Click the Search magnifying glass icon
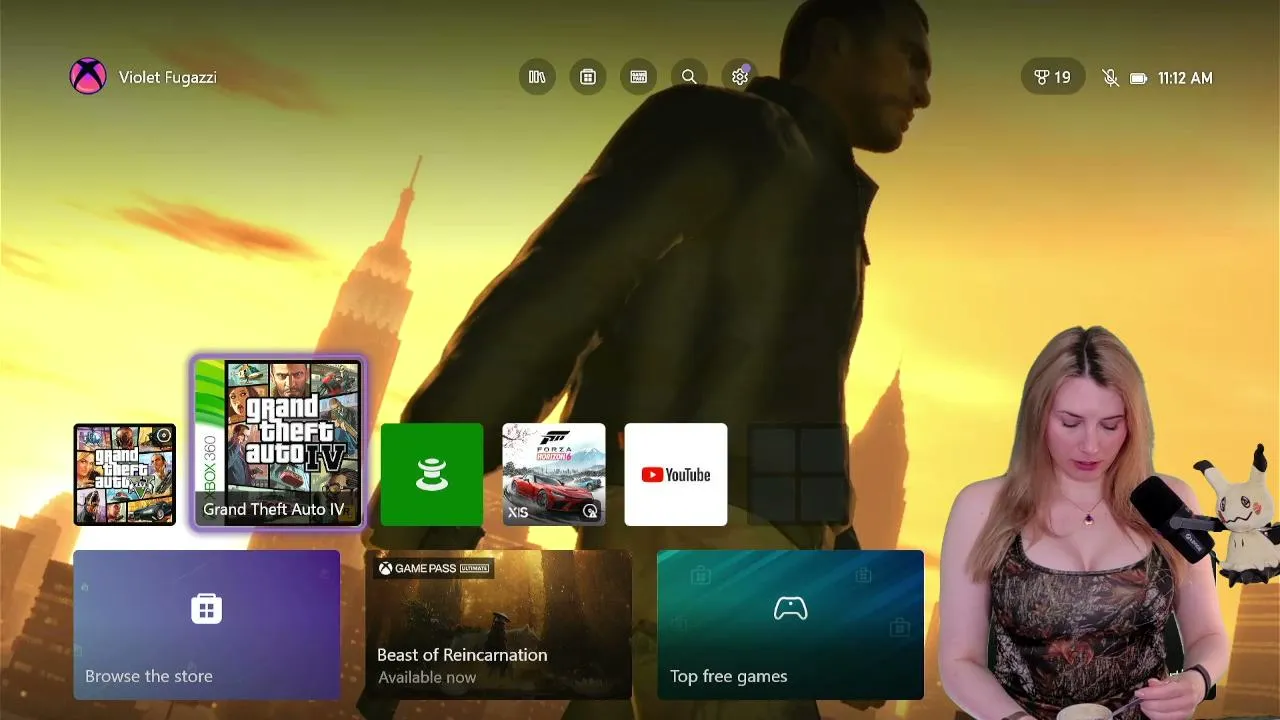 coord(689,77)
